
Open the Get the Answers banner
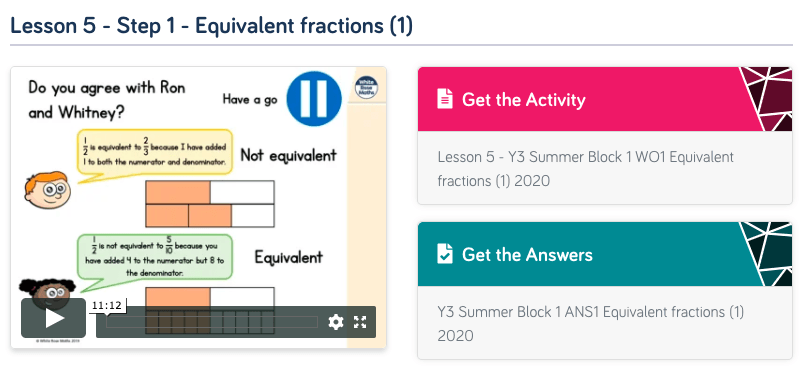click(x=605, y=254)
